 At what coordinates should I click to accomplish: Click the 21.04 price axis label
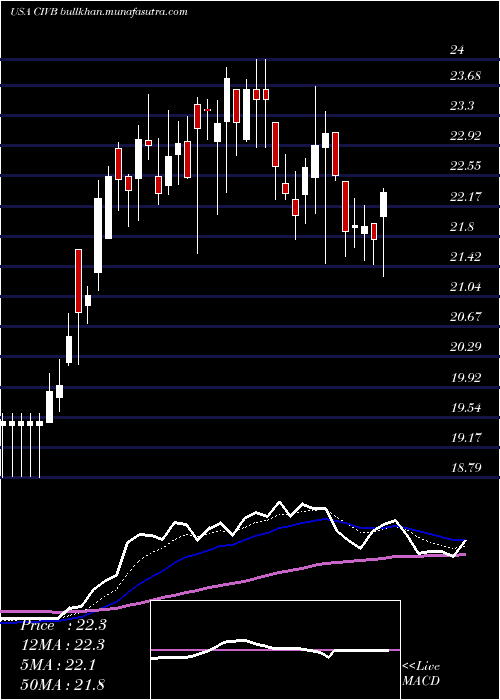click(x=465, y=287)
